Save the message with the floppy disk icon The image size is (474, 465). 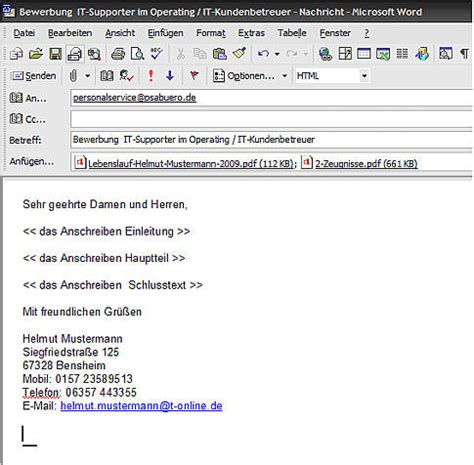click(55, 54)
